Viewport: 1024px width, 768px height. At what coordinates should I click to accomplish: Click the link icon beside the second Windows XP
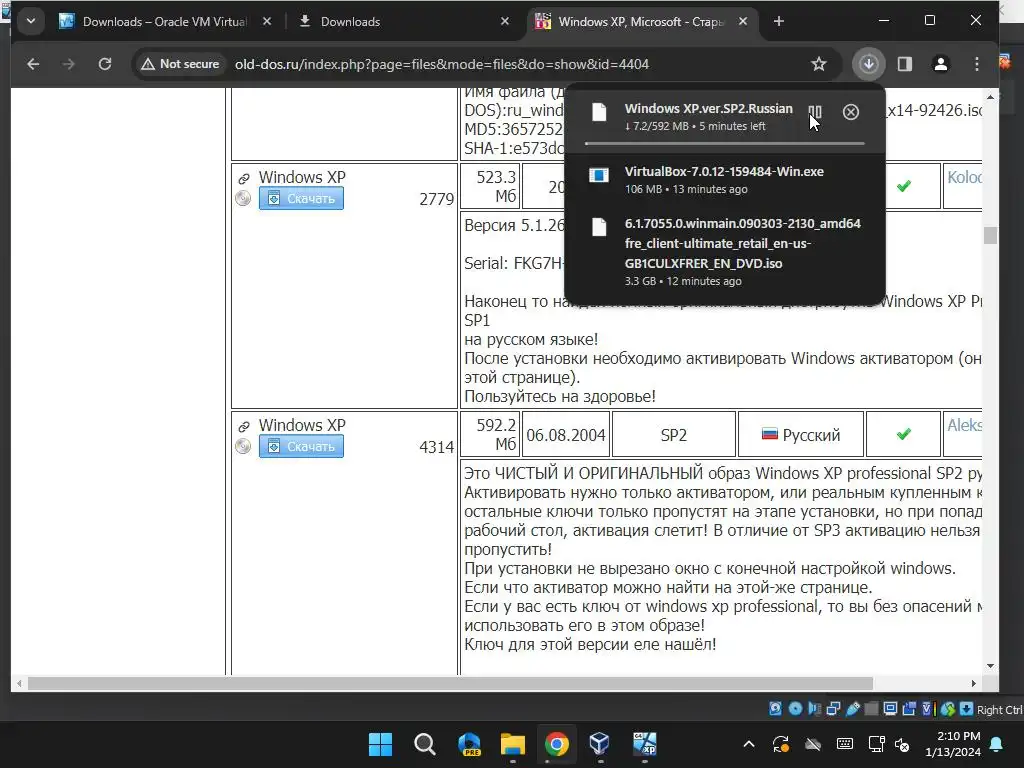point(244,426)
